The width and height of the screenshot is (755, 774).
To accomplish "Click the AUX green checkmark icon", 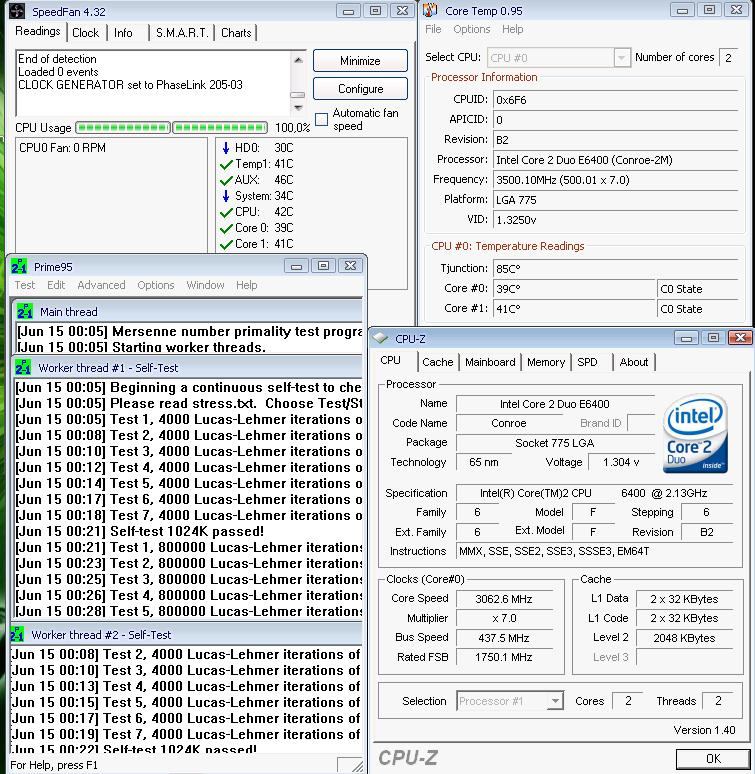I will (226, 180).
